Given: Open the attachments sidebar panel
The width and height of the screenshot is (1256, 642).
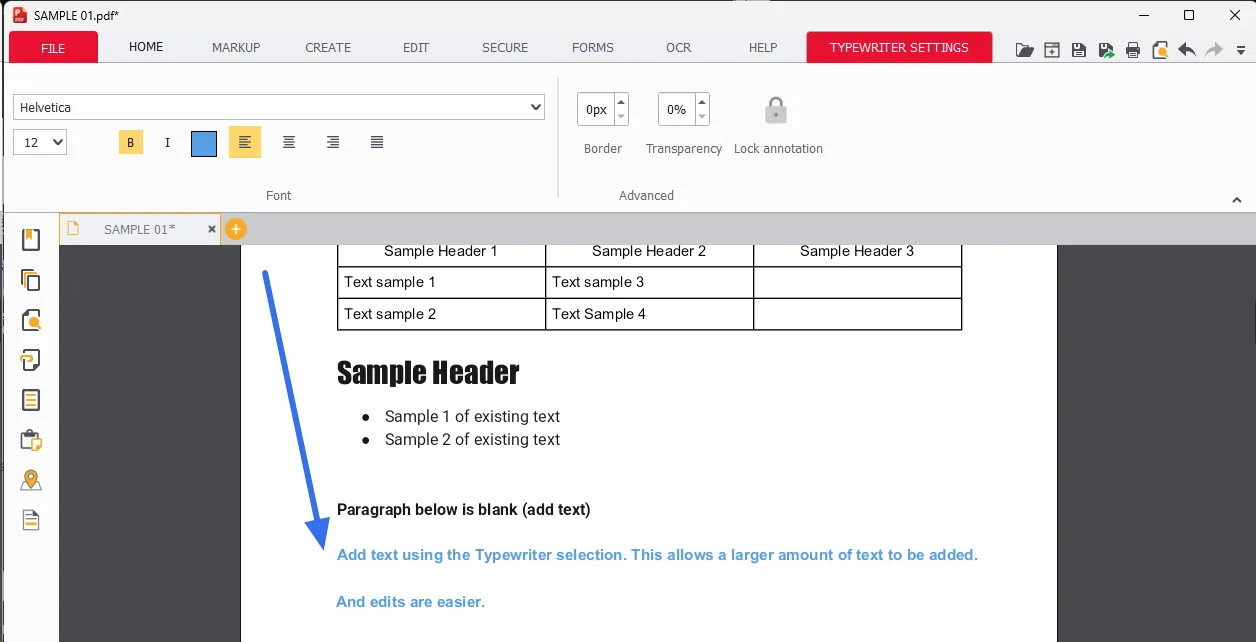Looking at the screenshot, I should (31, 360).
